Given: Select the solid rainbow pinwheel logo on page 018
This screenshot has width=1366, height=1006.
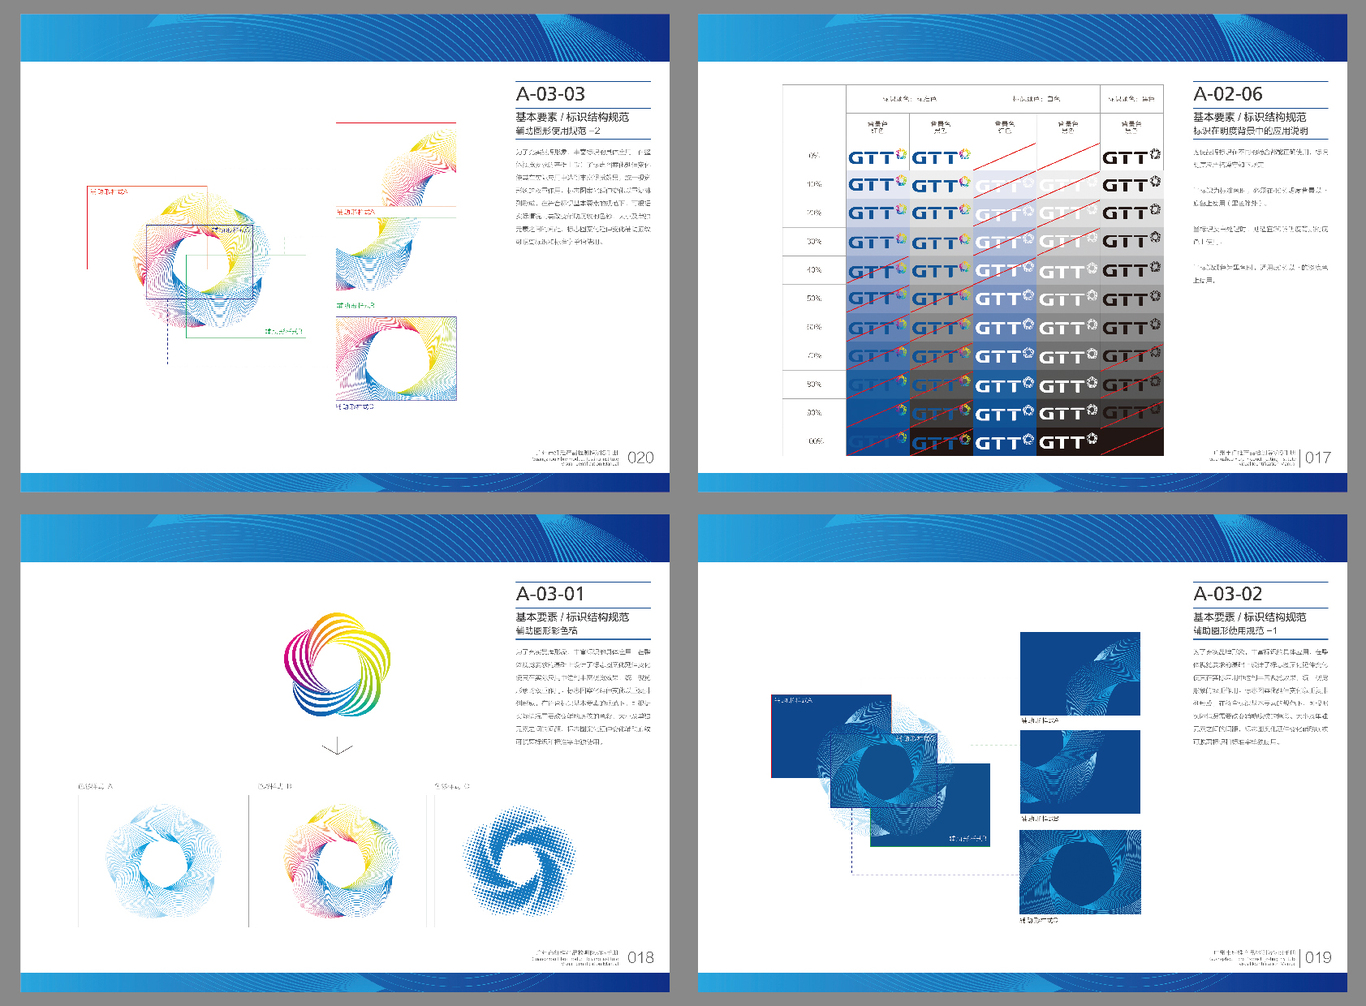Looking at the screenshot, I should [x=337, y=665].
